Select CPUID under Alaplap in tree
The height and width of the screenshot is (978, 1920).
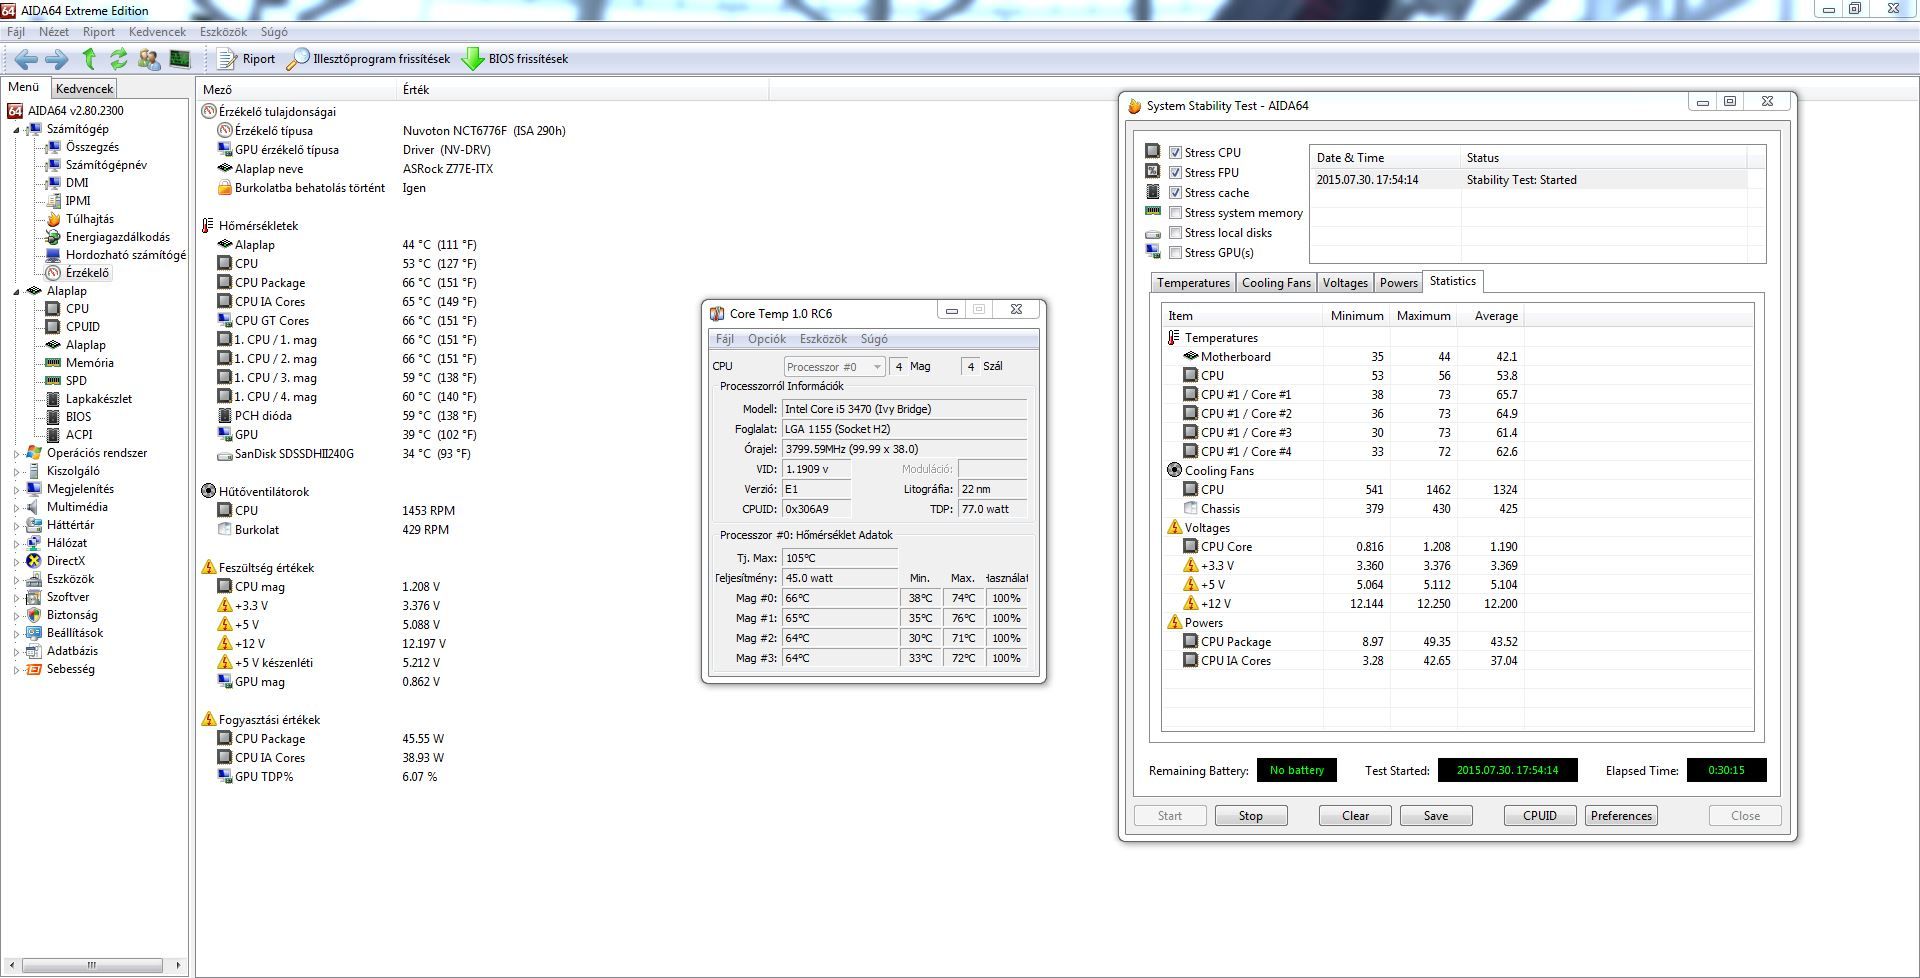(83, 327)
